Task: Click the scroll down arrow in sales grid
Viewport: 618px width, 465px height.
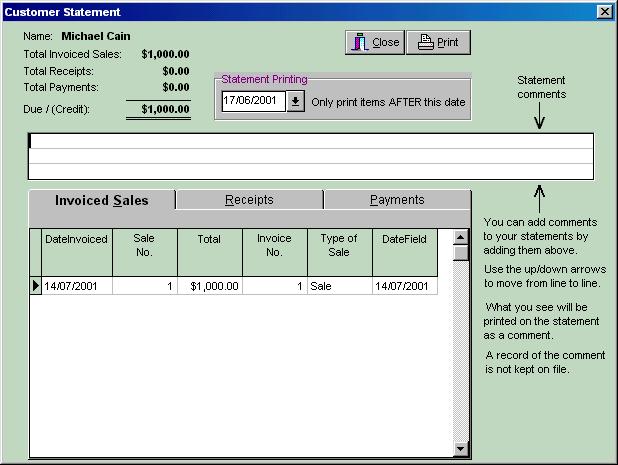Action: click(460, 449)
